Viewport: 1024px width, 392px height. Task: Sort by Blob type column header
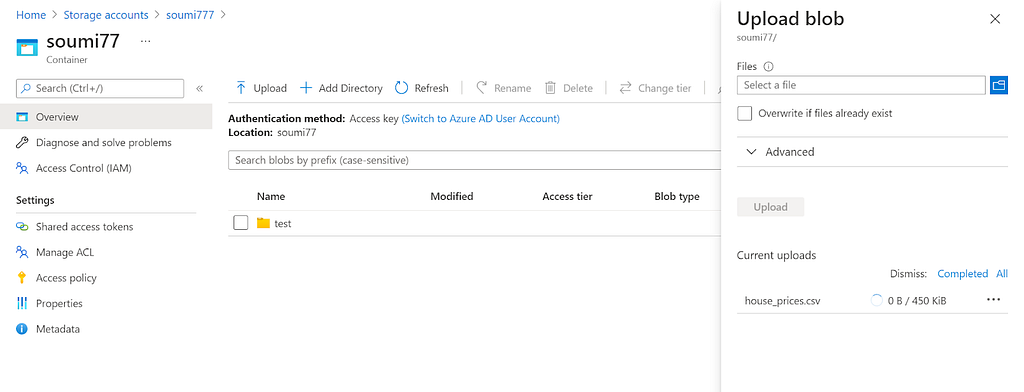point(677,196)
